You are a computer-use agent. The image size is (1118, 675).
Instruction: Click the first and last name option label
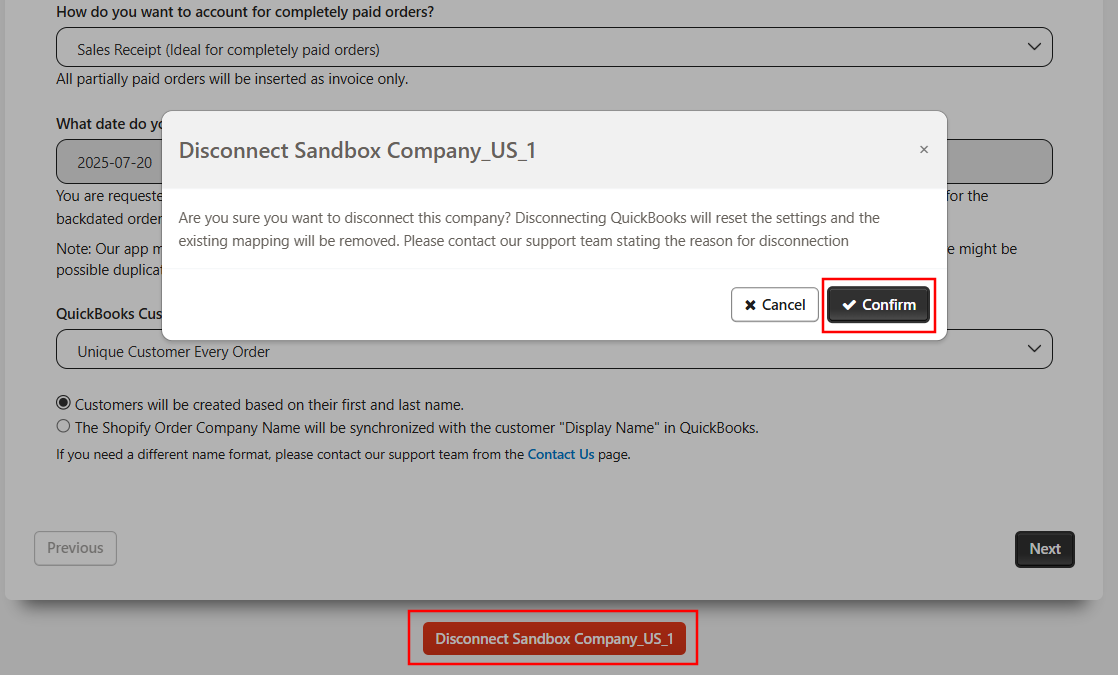pyautogui.click(x=270, y=405)
